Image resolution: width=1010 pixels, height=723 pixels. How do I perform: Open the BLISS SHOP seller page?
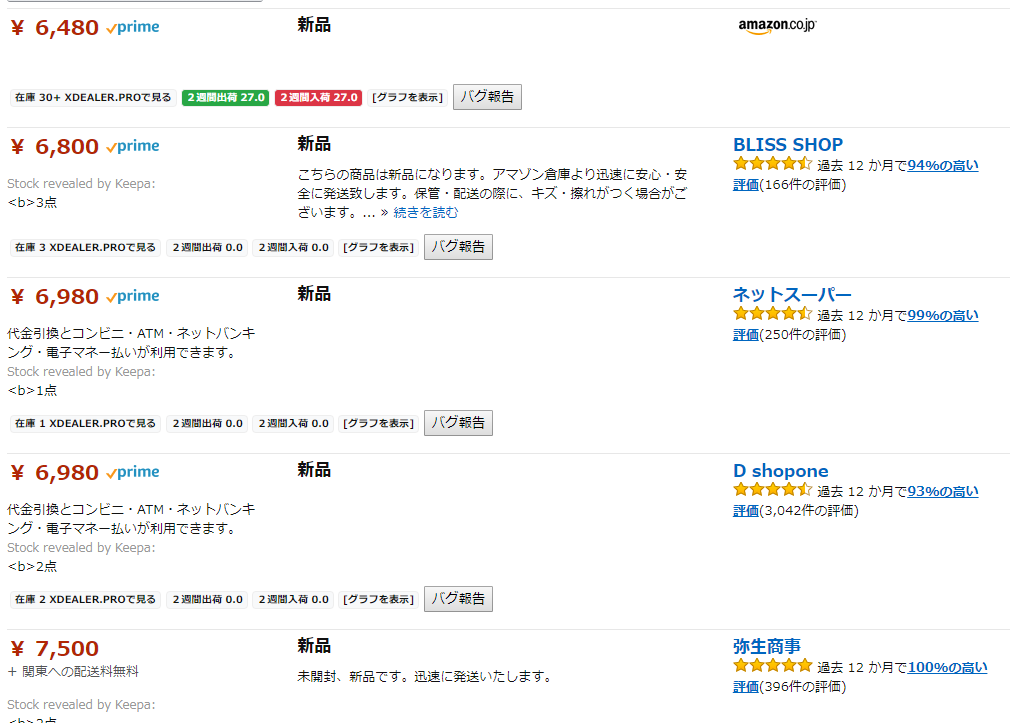point(788,144)
